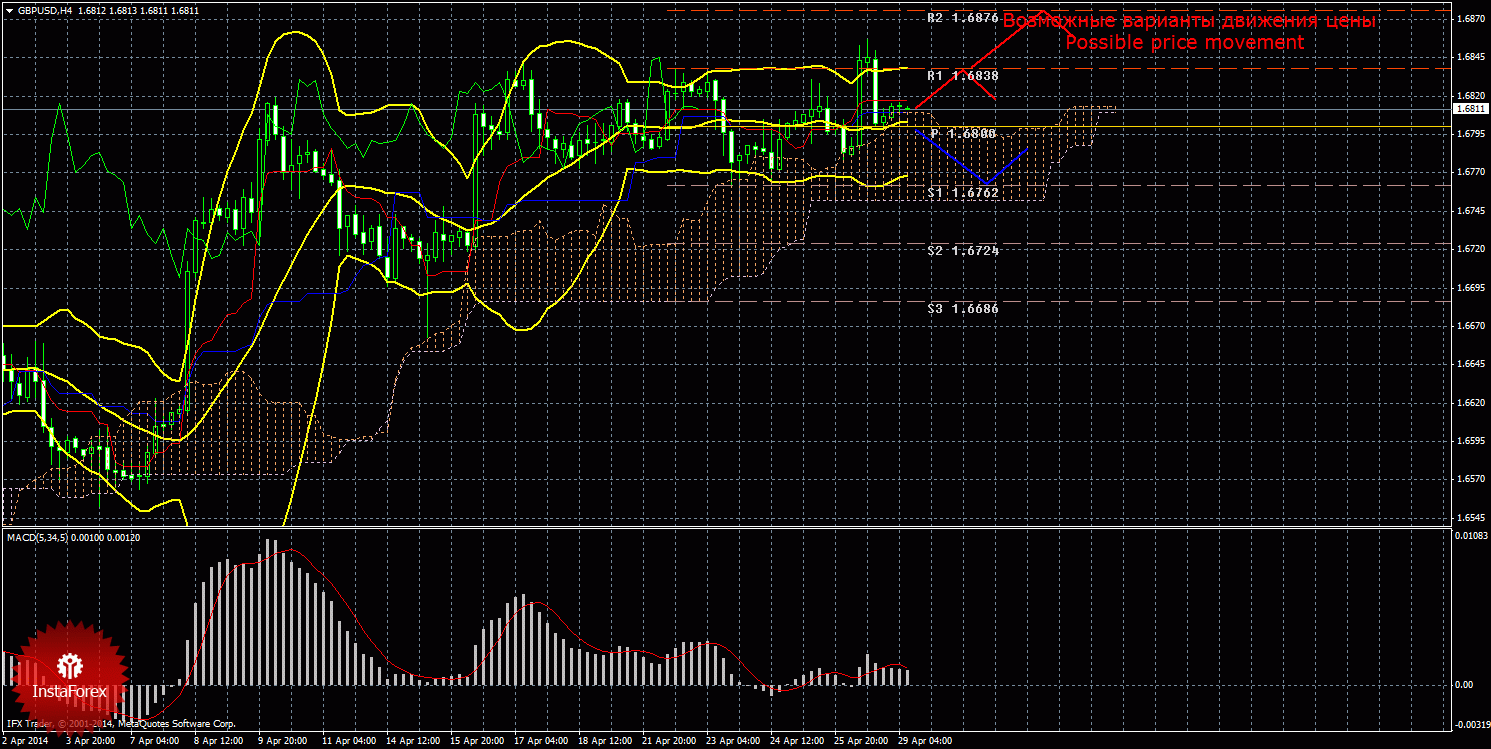Select the P 1.6800 pivot label
Viewport: 1491px width, 749px height.
(962, 133)
